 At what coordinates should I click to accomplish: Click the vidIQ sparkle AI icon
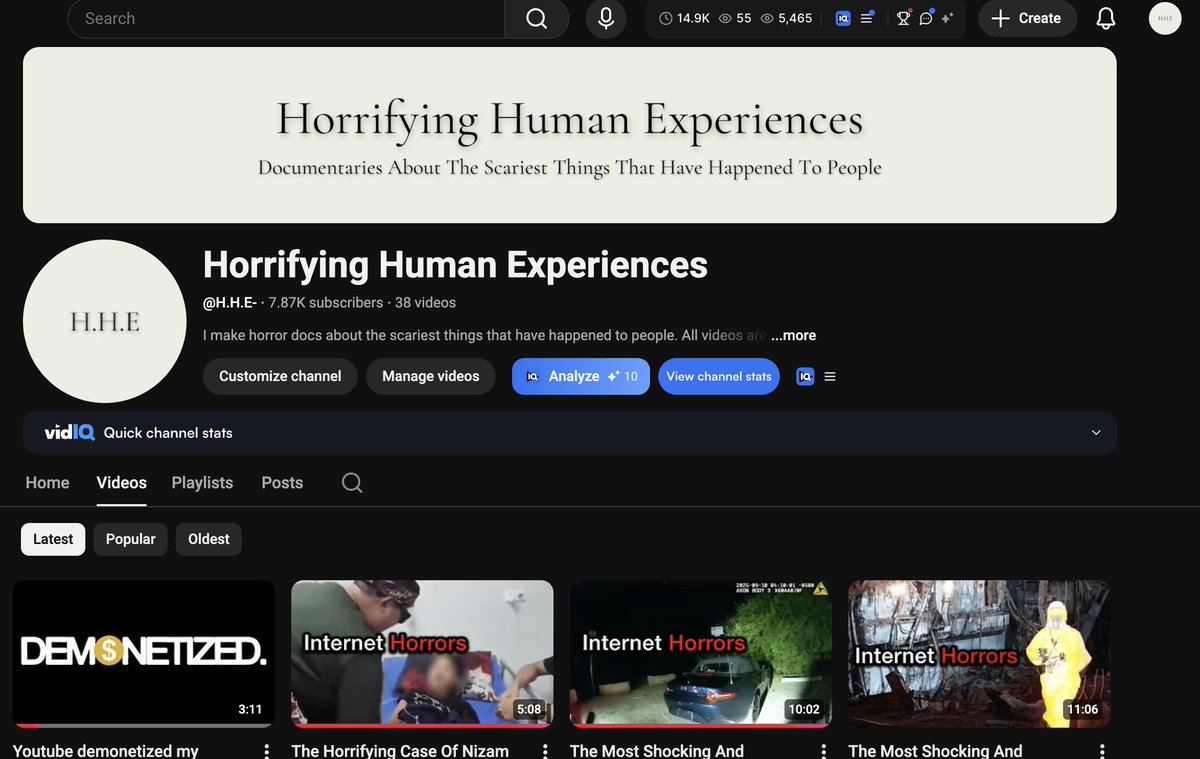click(x=947, y=18)
